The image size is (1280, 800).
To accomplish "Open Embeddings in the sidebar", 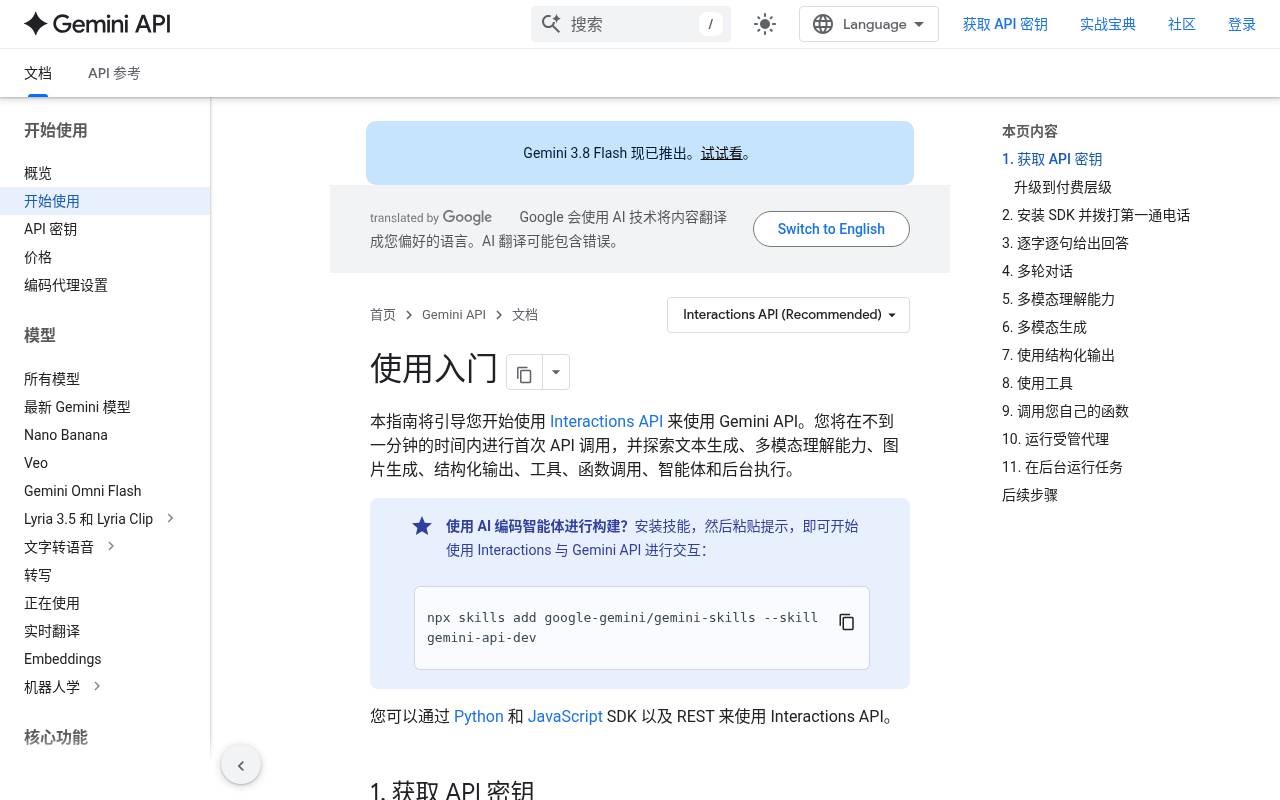I will click(x=63, y=659).
